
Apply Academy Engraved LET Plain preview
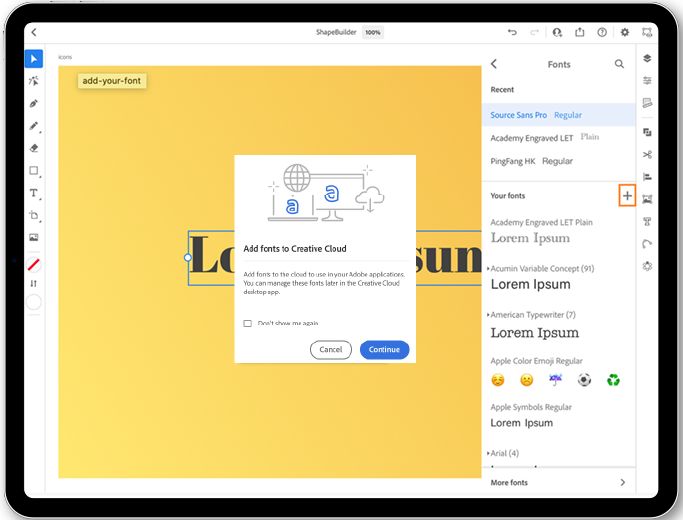530,238
